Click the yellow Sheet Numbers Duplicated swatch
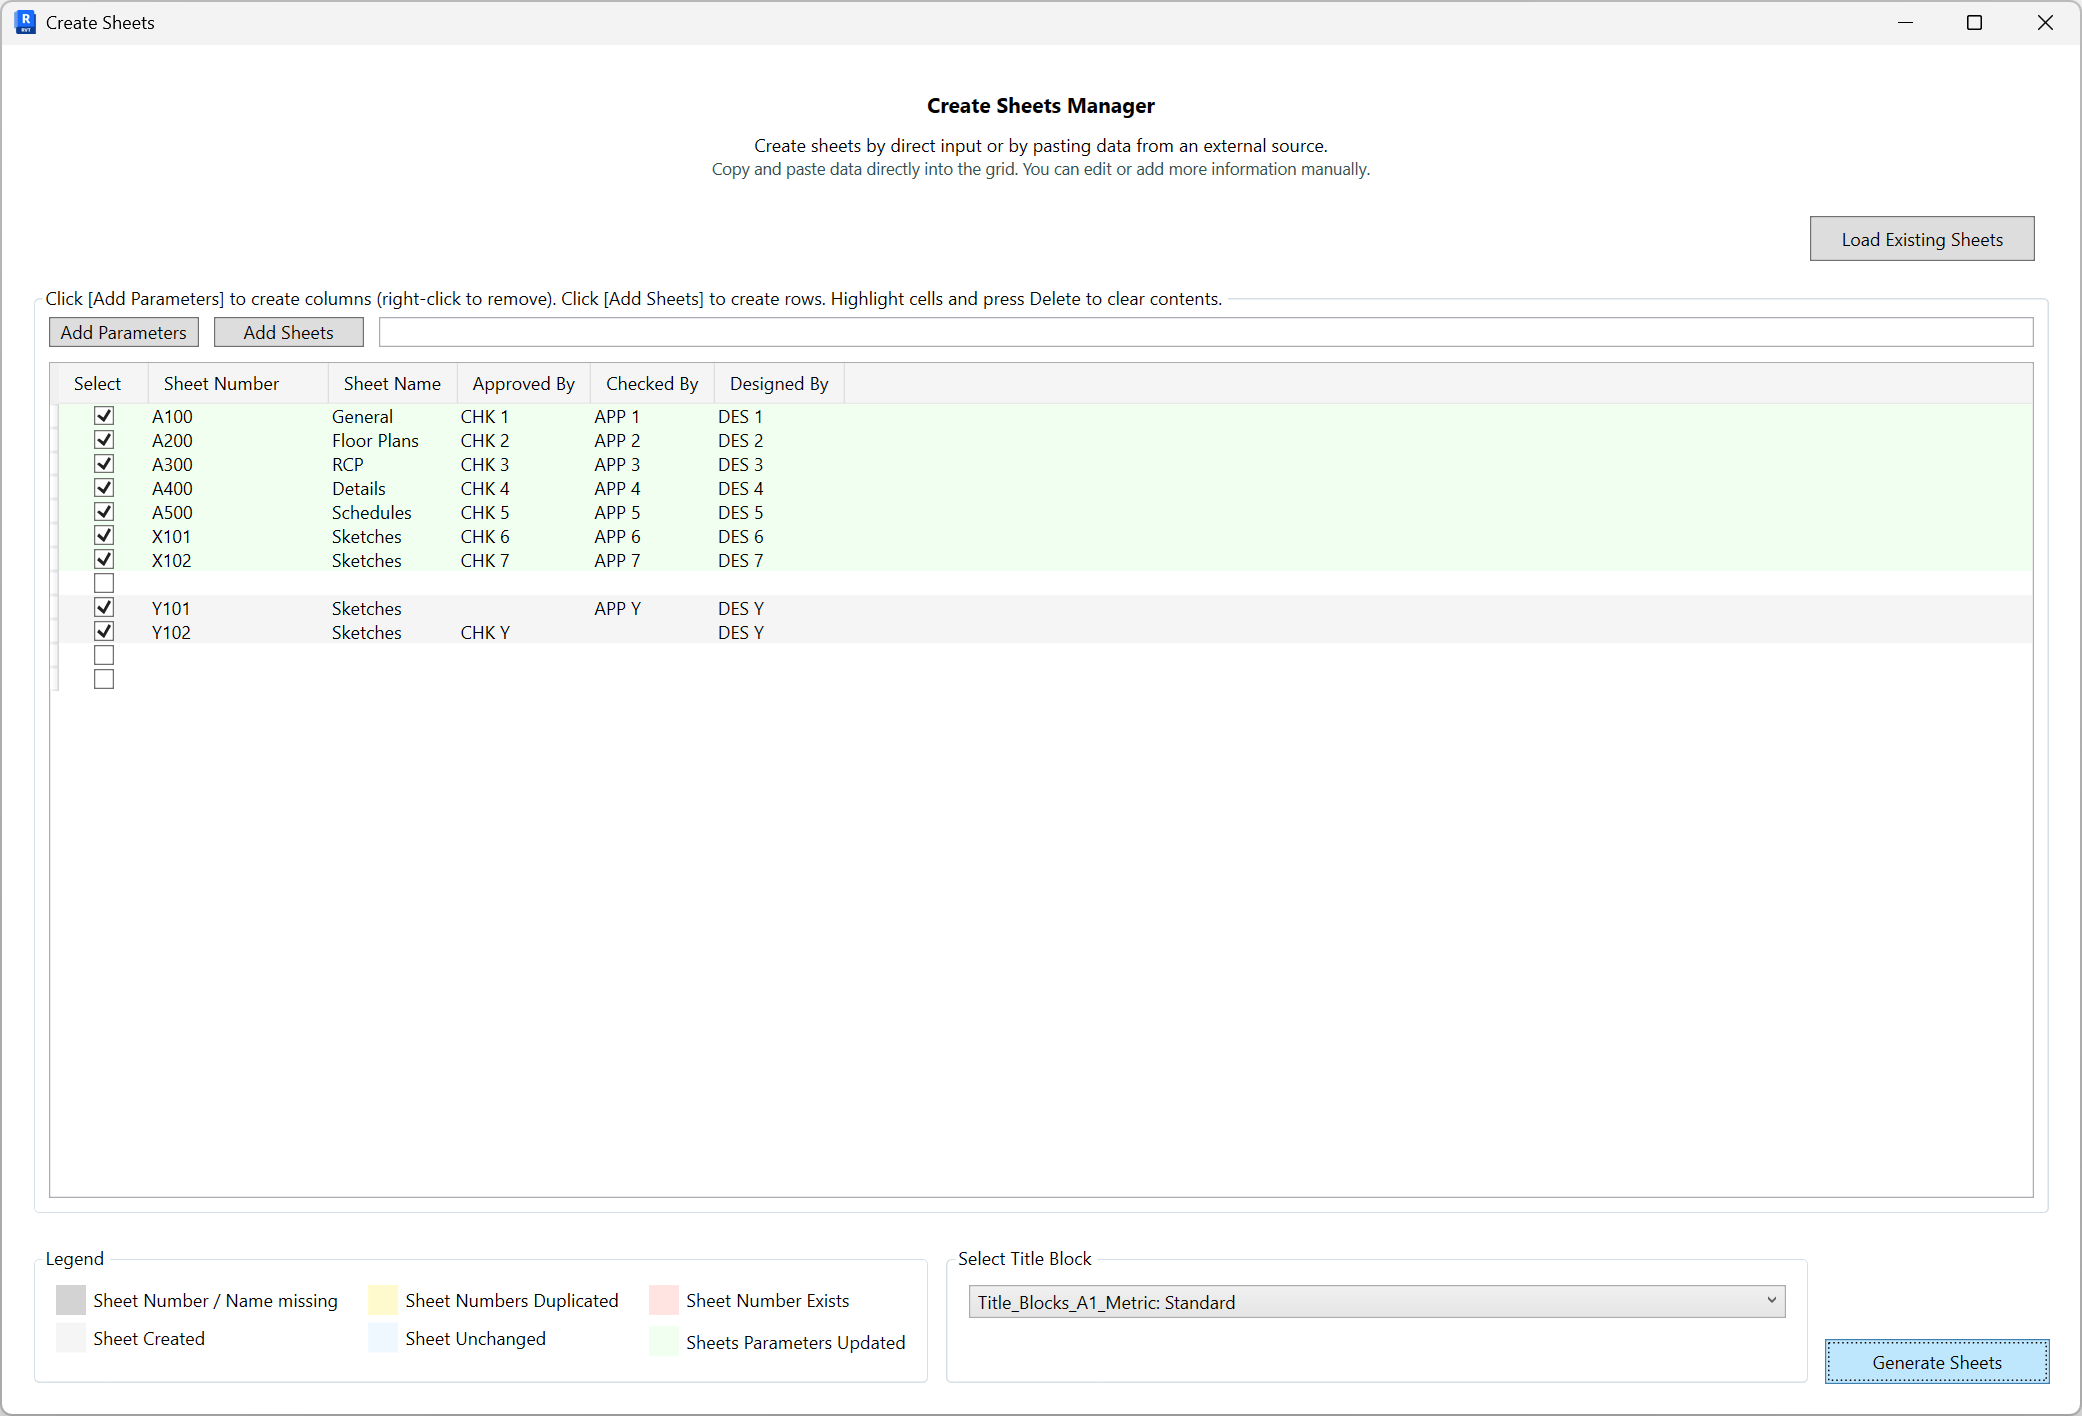The width and height of the screenshot is (2082, 1416). 381,1300
